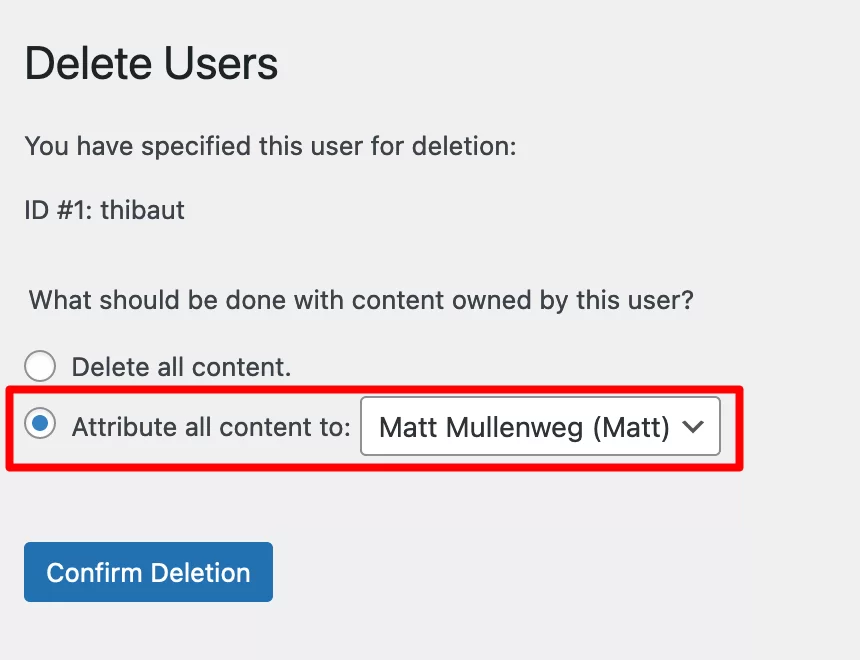The height and width of the screenshot is (660, 860).
Task: Click the "Attribute all content to:" label text
Action: pyautogui.click(x=211, y=427)
